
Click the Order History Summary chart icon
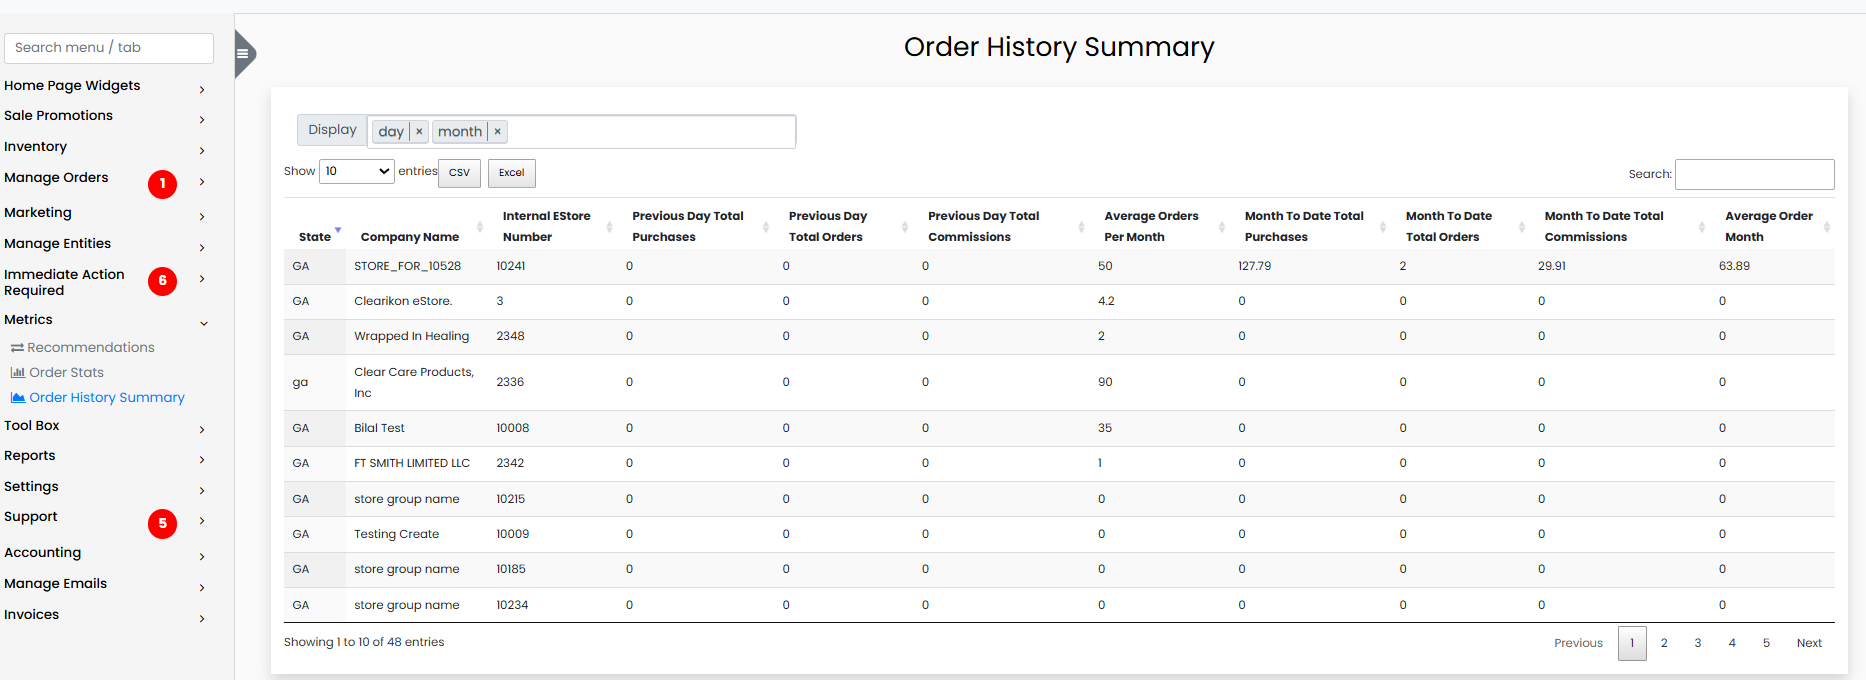tap(17, 398)
